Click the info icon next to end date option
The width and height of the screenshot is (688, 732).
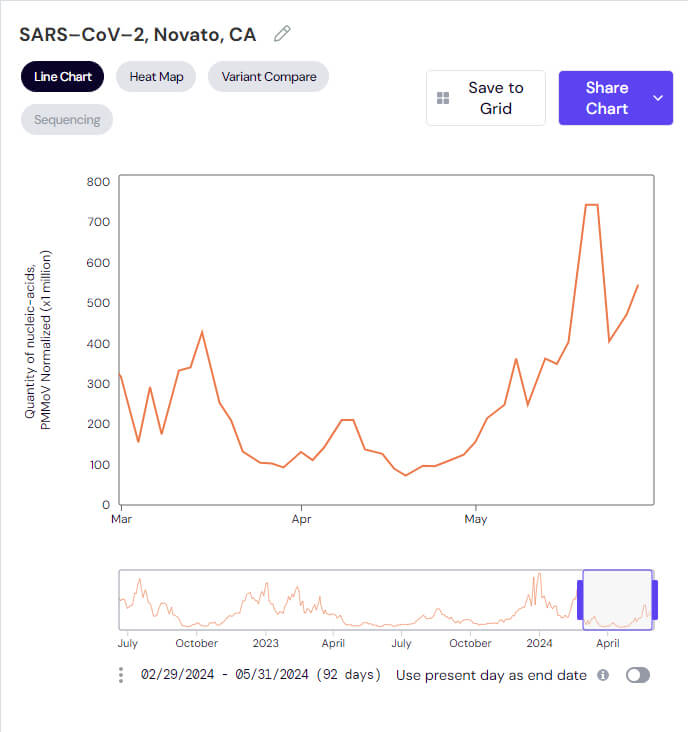coord(603,675)
